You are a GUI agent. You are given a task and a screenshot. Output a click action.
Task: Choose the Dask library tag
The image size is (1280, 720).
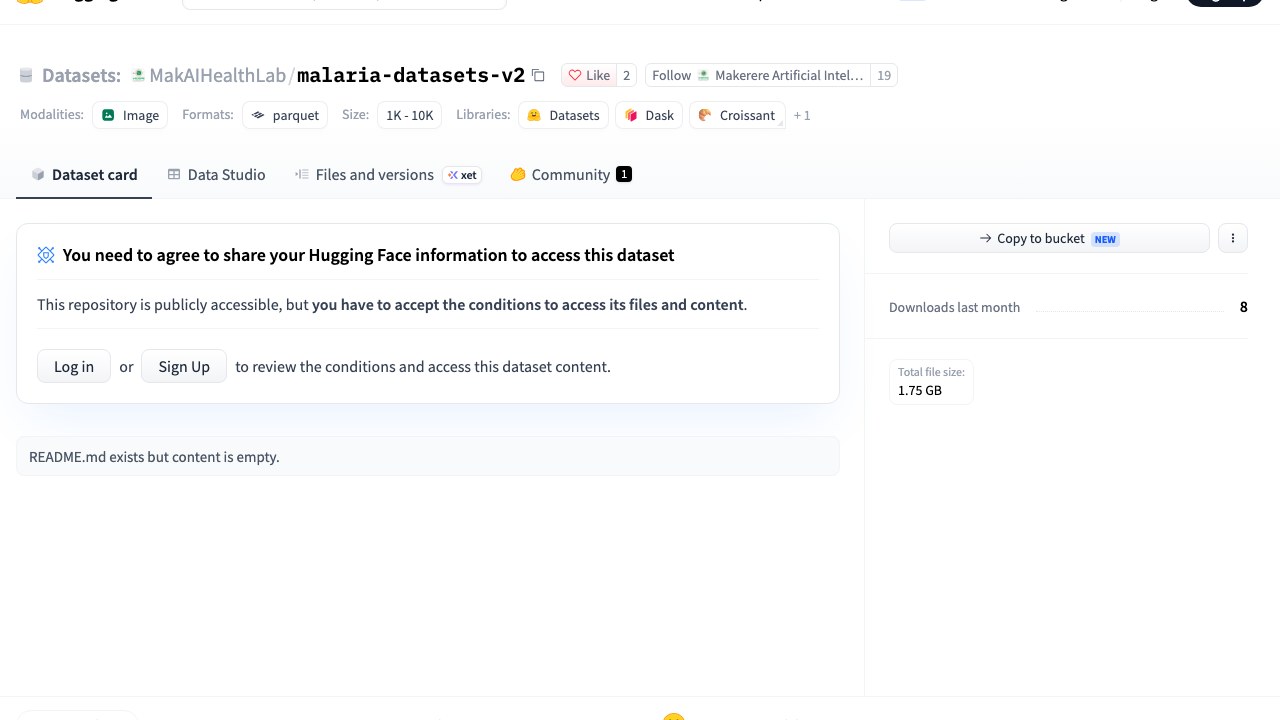pyautogui.click(x=649, y=115)
